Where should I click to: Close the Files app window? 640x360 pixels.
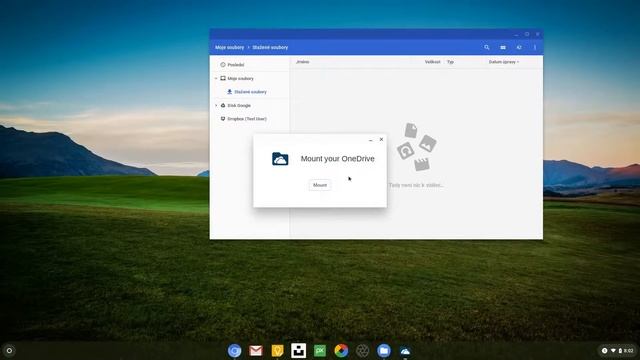click(x=537, y=34)
